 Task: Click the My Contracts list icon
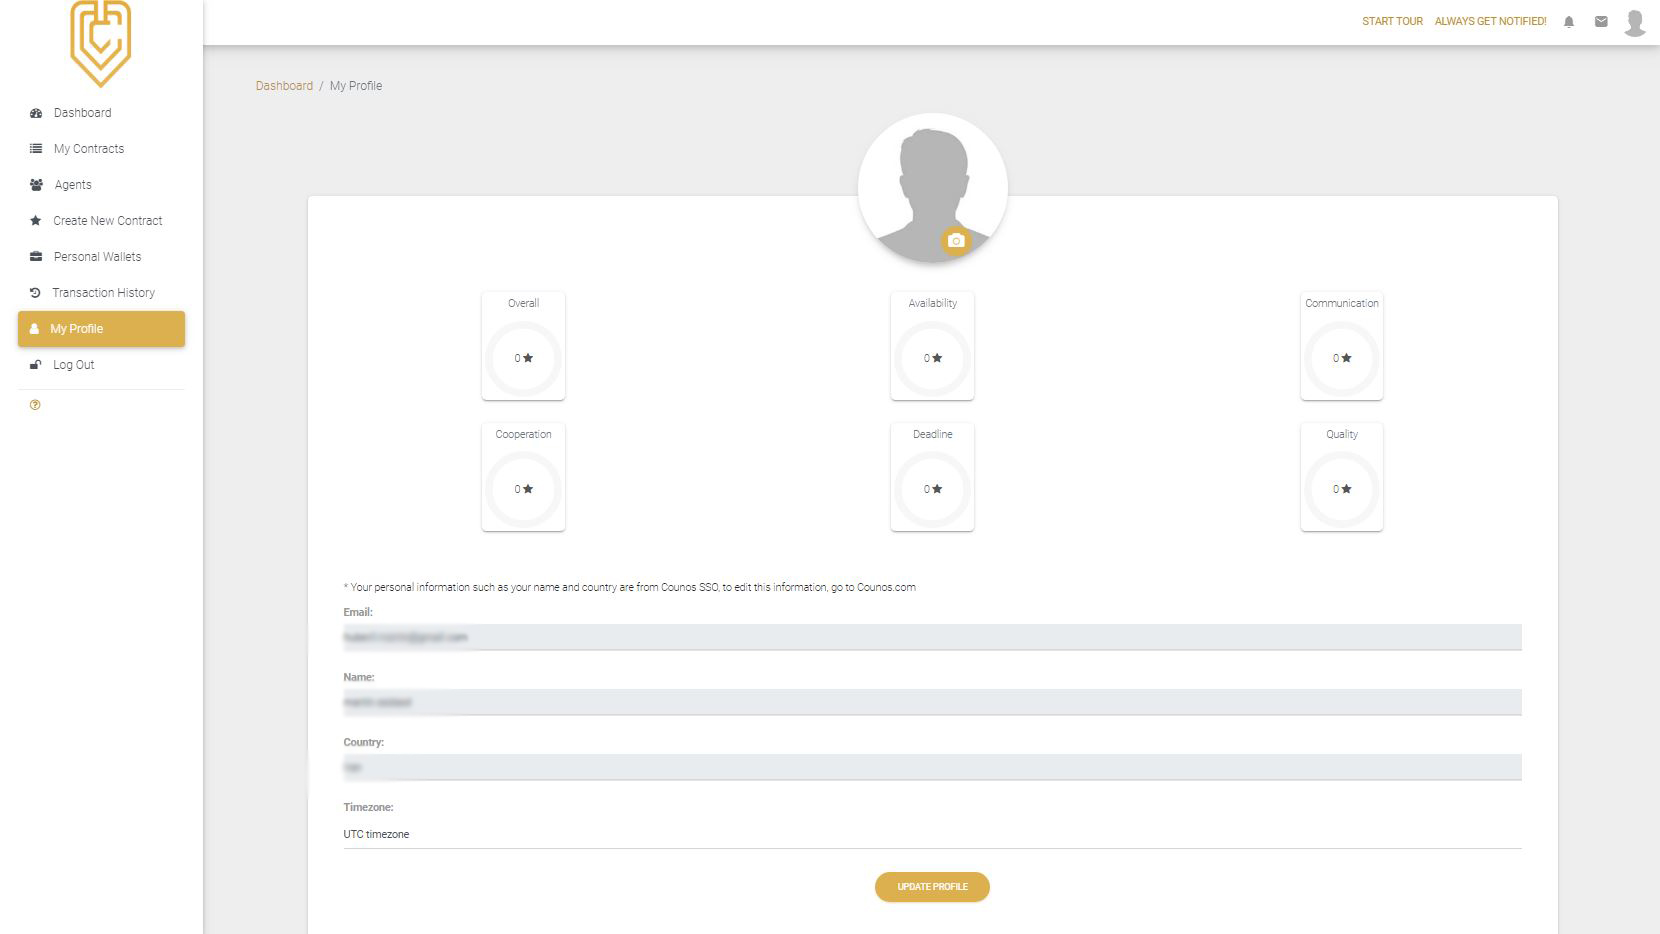tap(36, 149)
